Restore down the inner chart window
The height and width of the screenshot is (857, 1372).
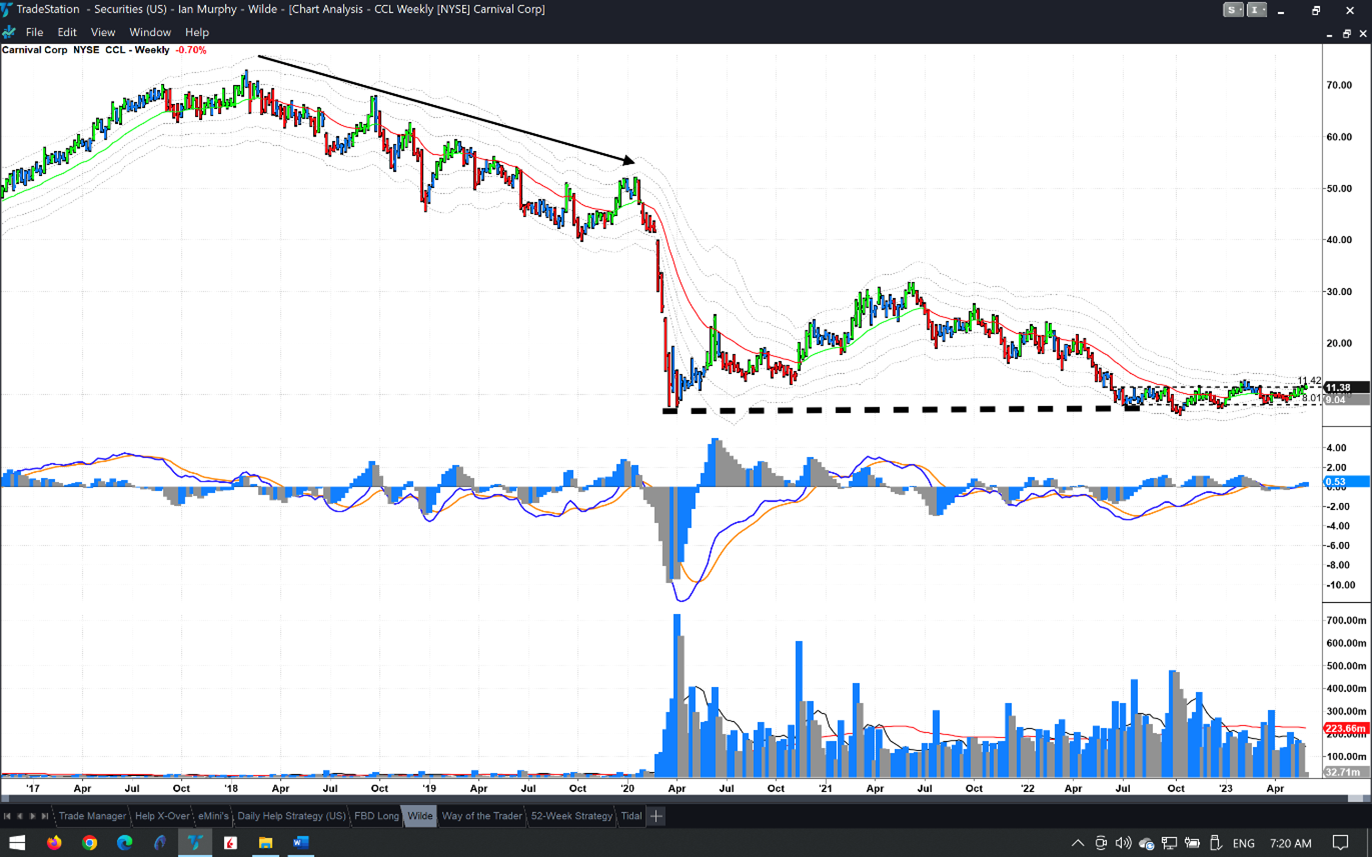(1346, 33)
